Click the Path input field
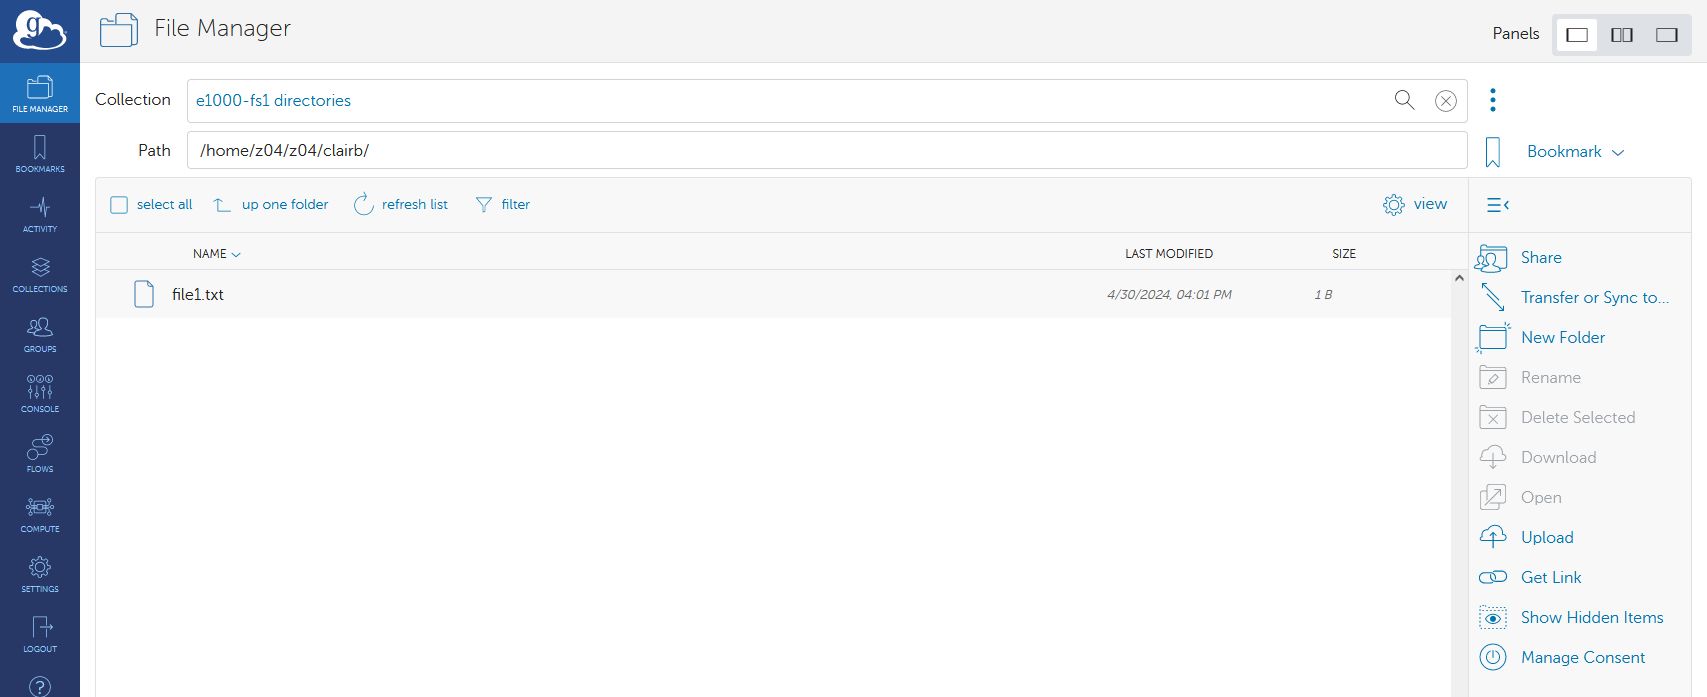Image resolution: width=1707 pixels, height=697 pixels. pyautogui.click(x=826, y=151)
